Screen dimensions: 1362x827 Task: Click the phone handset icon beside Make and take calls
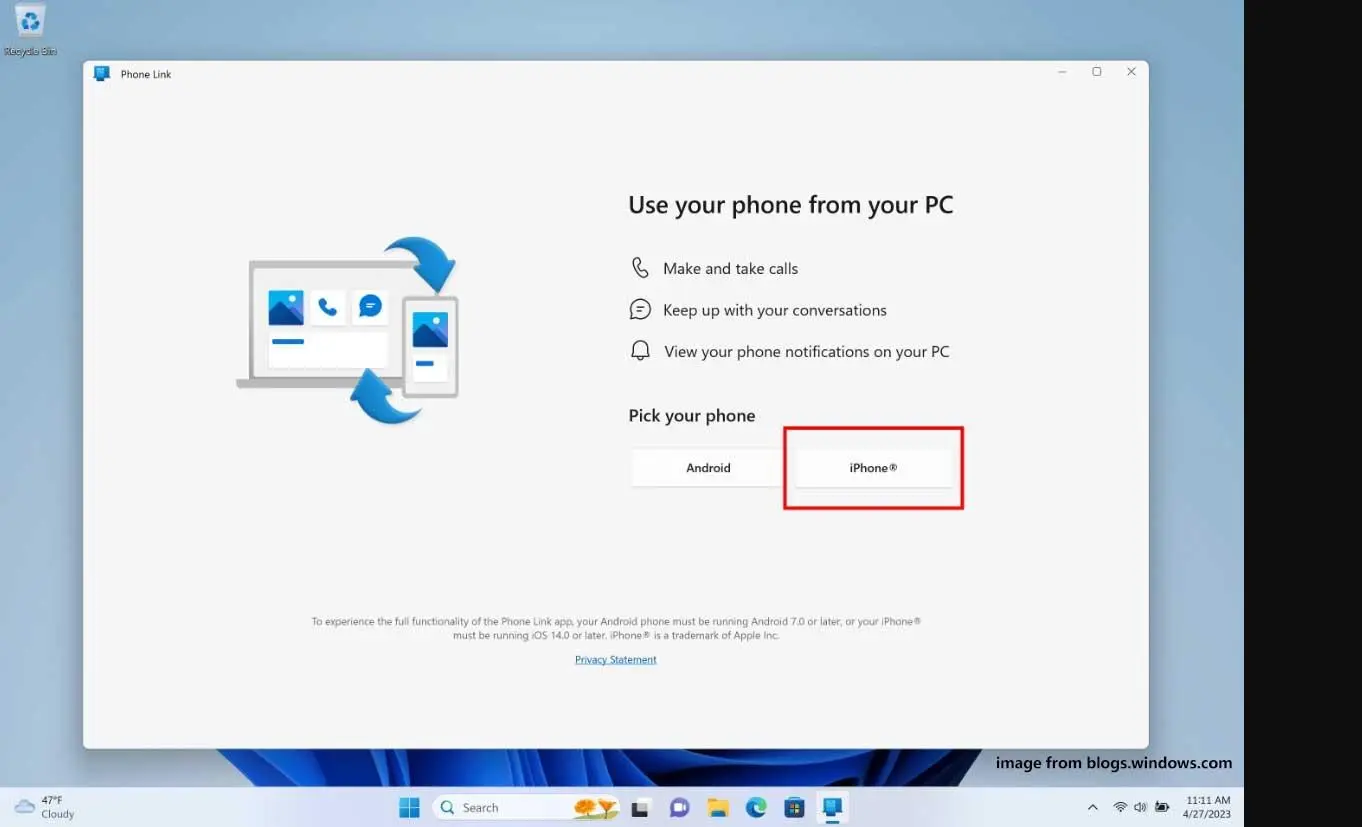[640, 268]
